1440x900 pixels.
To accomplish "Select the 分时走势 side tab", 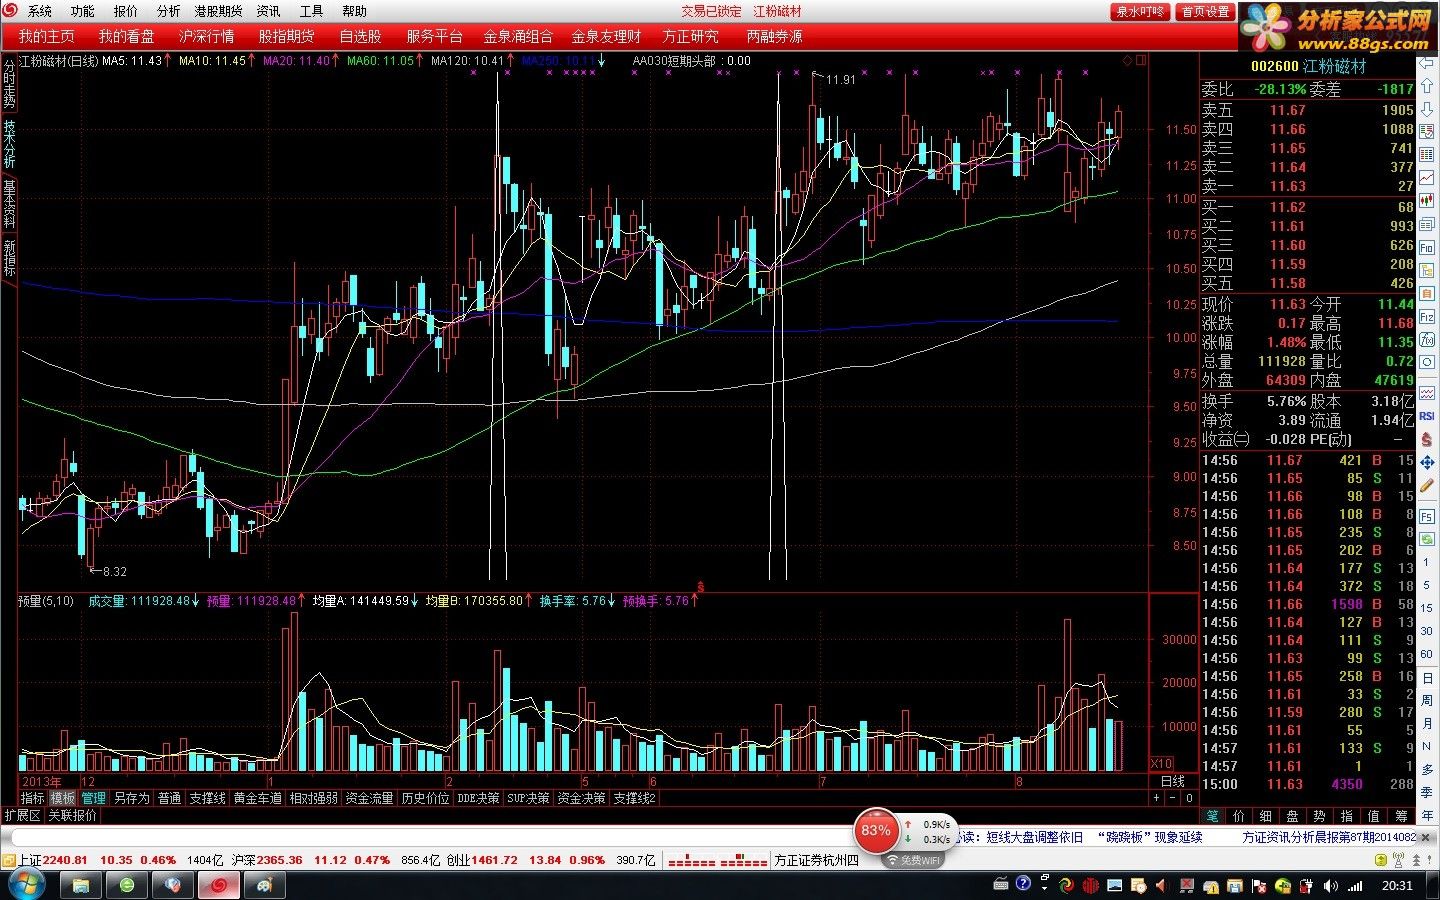I will 9,84.
